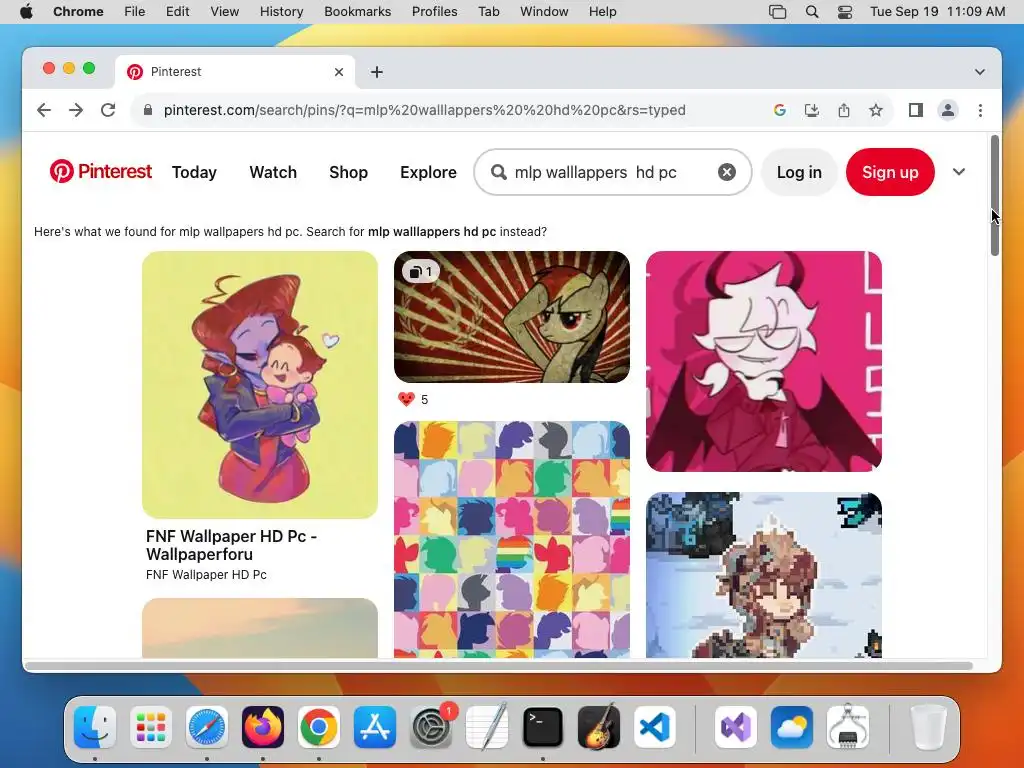1024x768 pixels.
Task: Click the red Sign up button
Action: coord(890,172)
